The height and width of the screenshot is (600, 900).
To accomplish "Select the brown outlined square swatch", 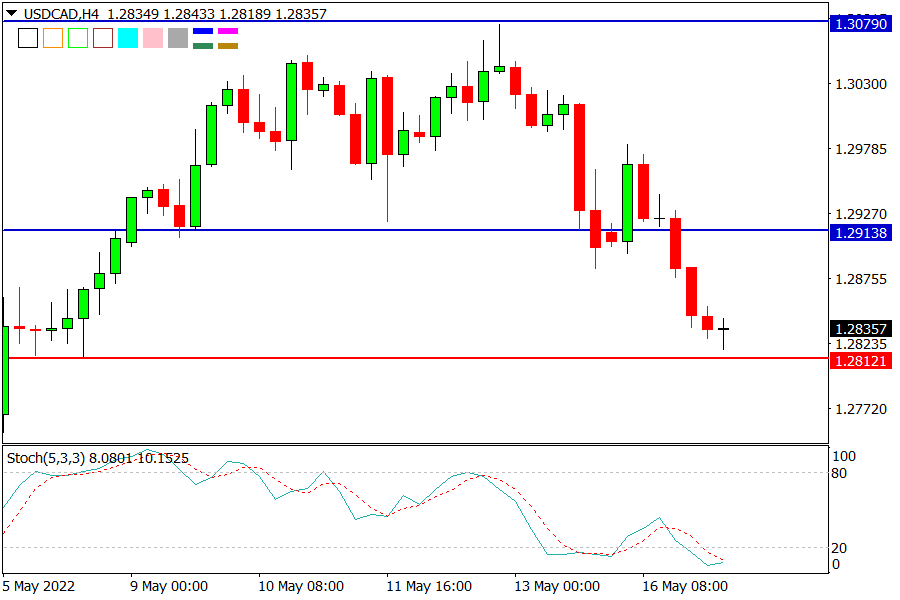I will coord(103,38).
